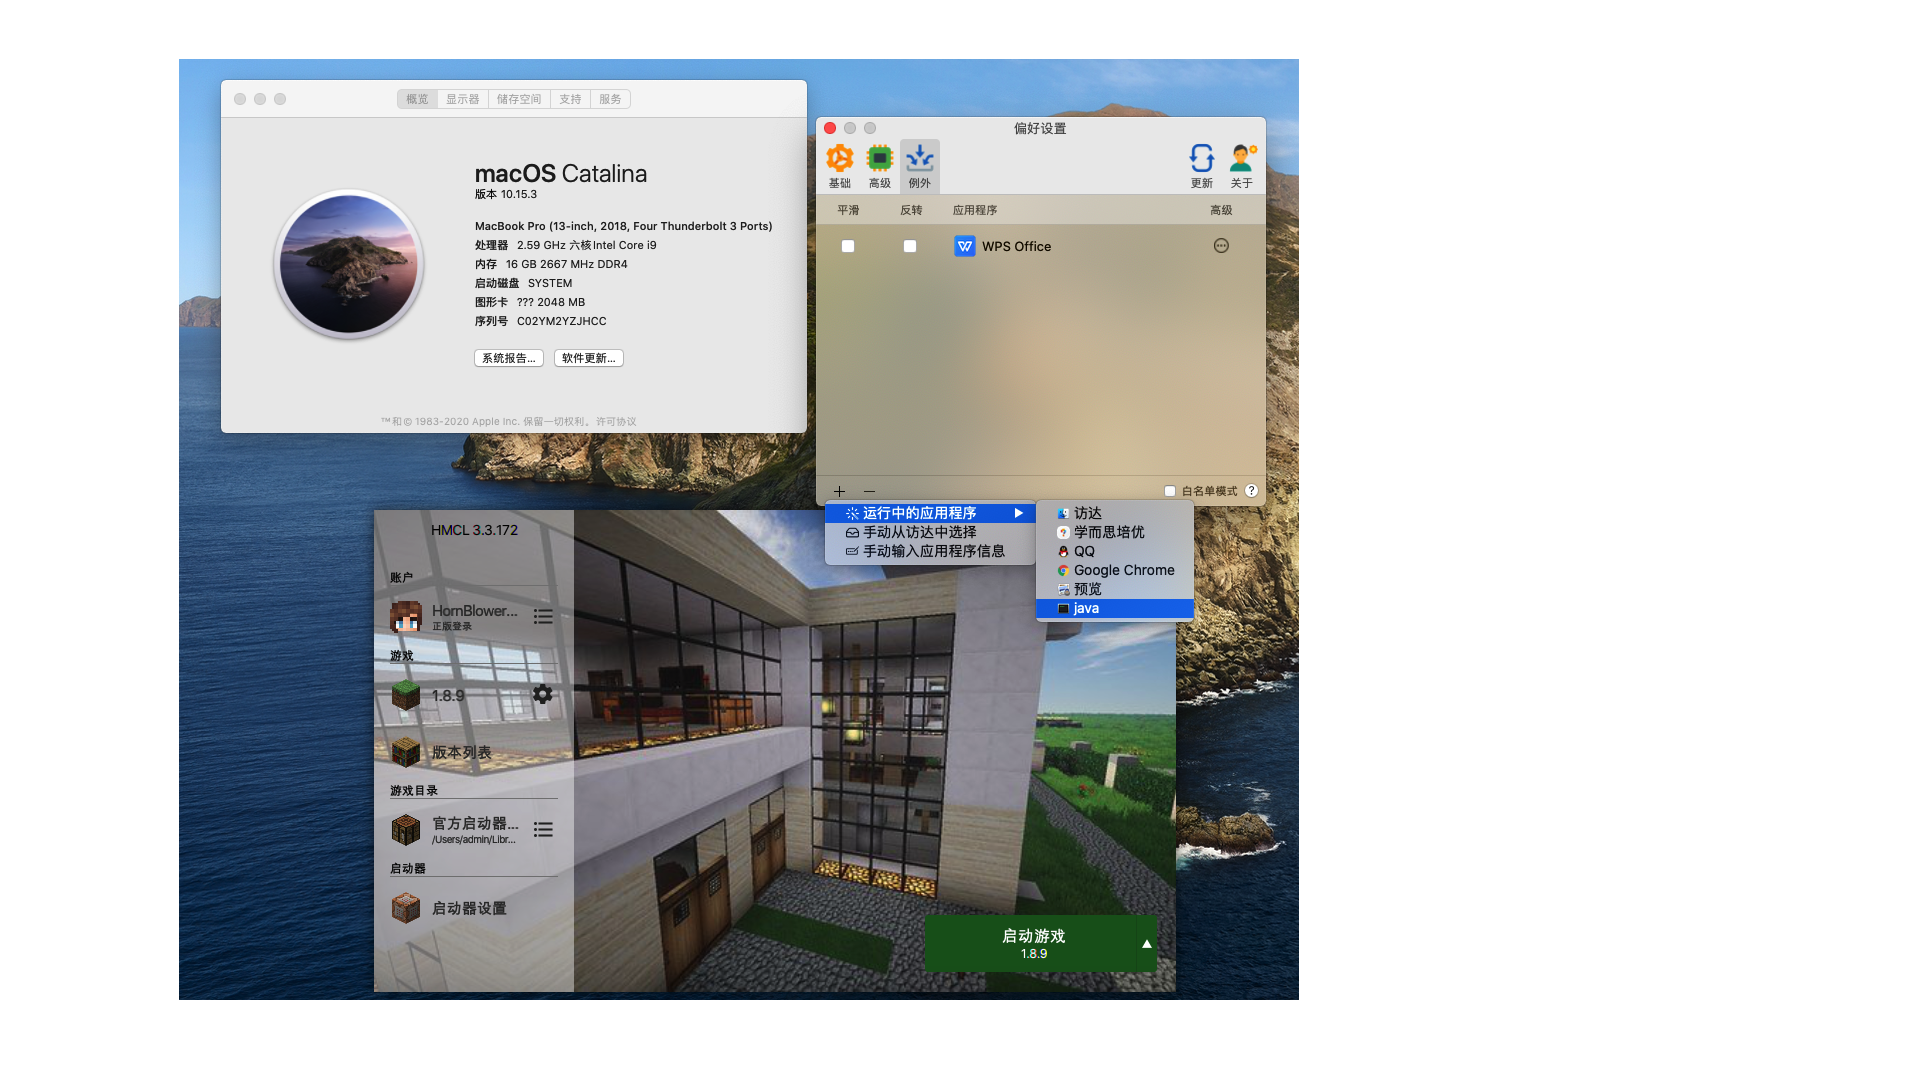Click the 系统报告 button
Viewport: 1920px width, 1080px height.
tap(508, 357)
